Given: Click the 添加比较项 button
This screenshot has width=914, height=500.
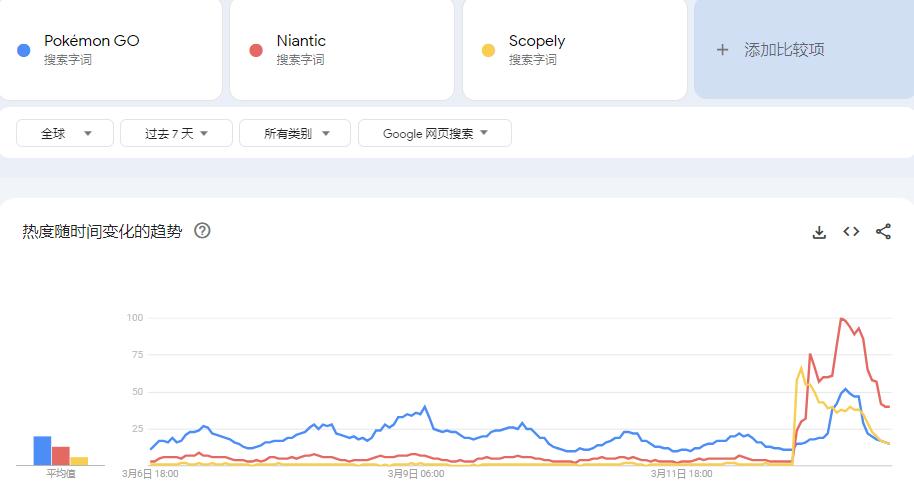Looking at the screenshot, I should coord(804,50).
